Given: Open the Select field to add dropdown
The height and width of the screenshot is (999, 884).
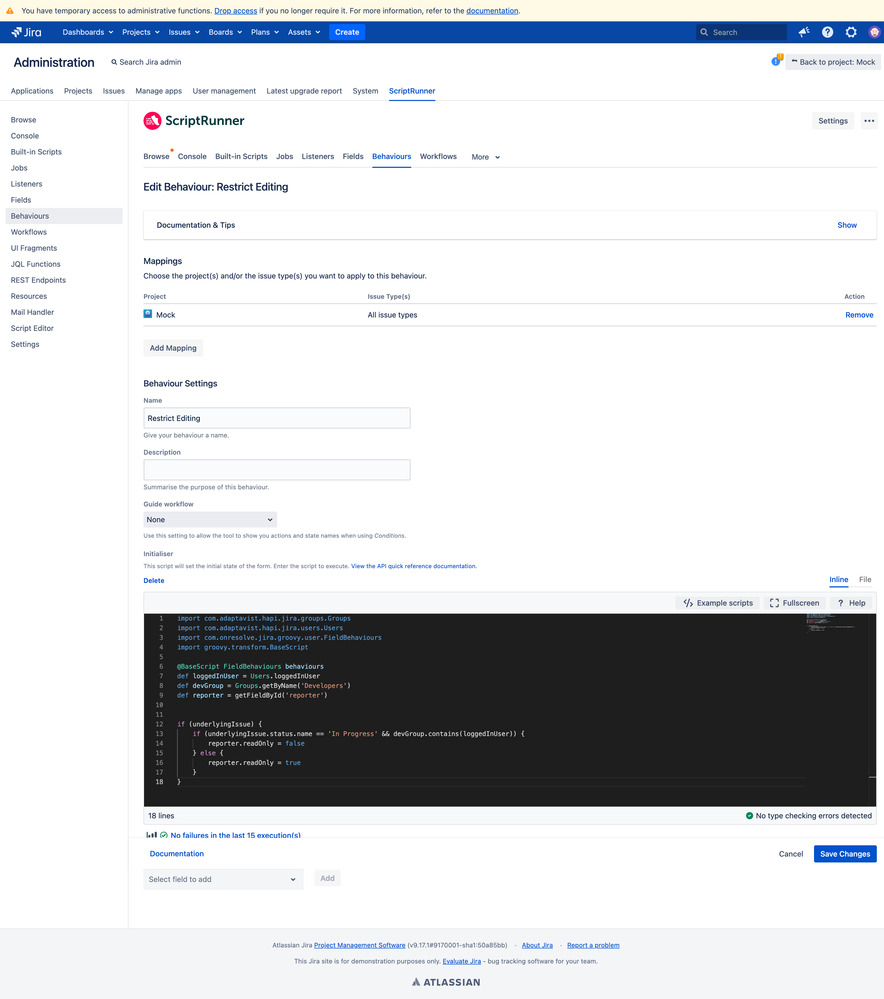Looking at the screenshot, I should click(222, 879).
